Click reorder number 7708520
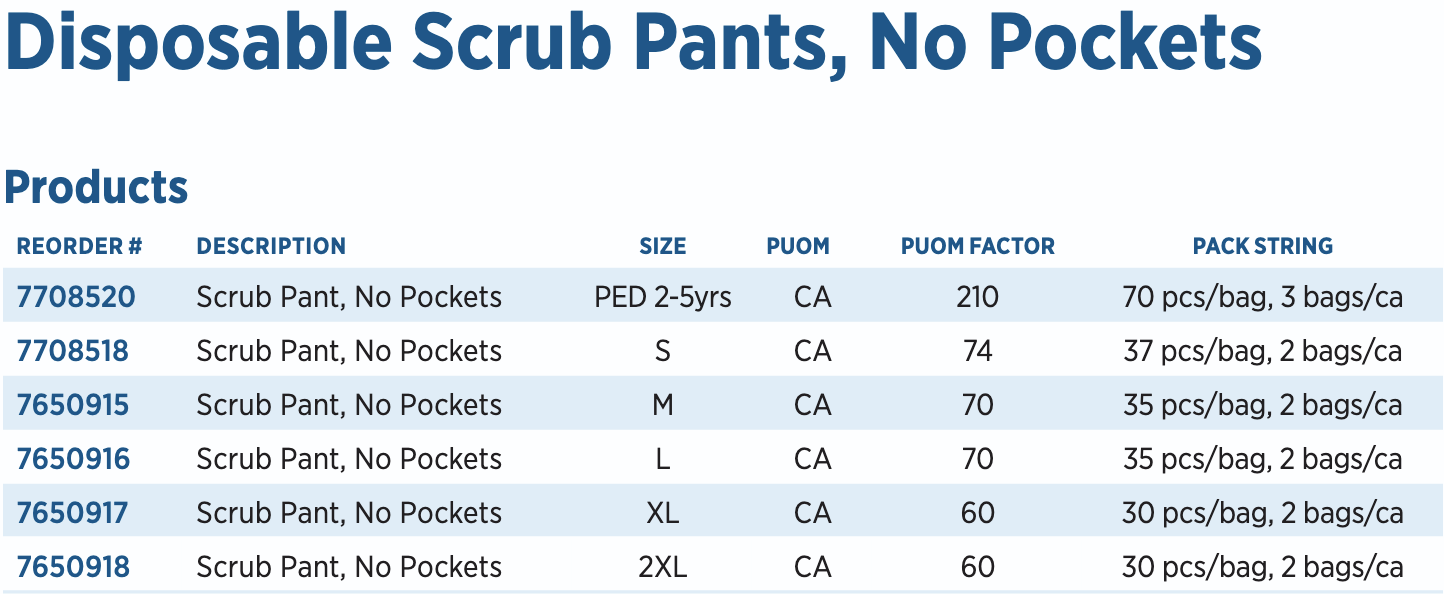The width and height of the screenshot is (1444, 594). click(76, 297)
